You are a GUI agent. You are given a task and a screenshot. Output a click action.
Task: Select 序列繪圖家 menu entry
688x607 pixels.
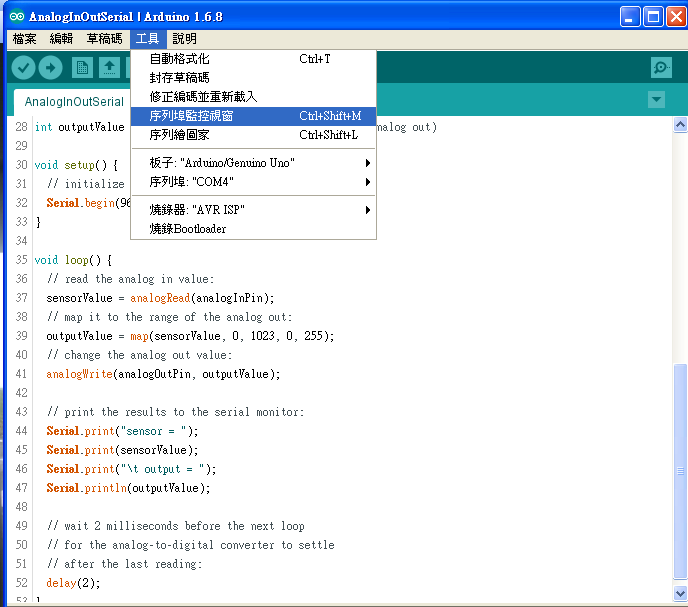point(254,135)
